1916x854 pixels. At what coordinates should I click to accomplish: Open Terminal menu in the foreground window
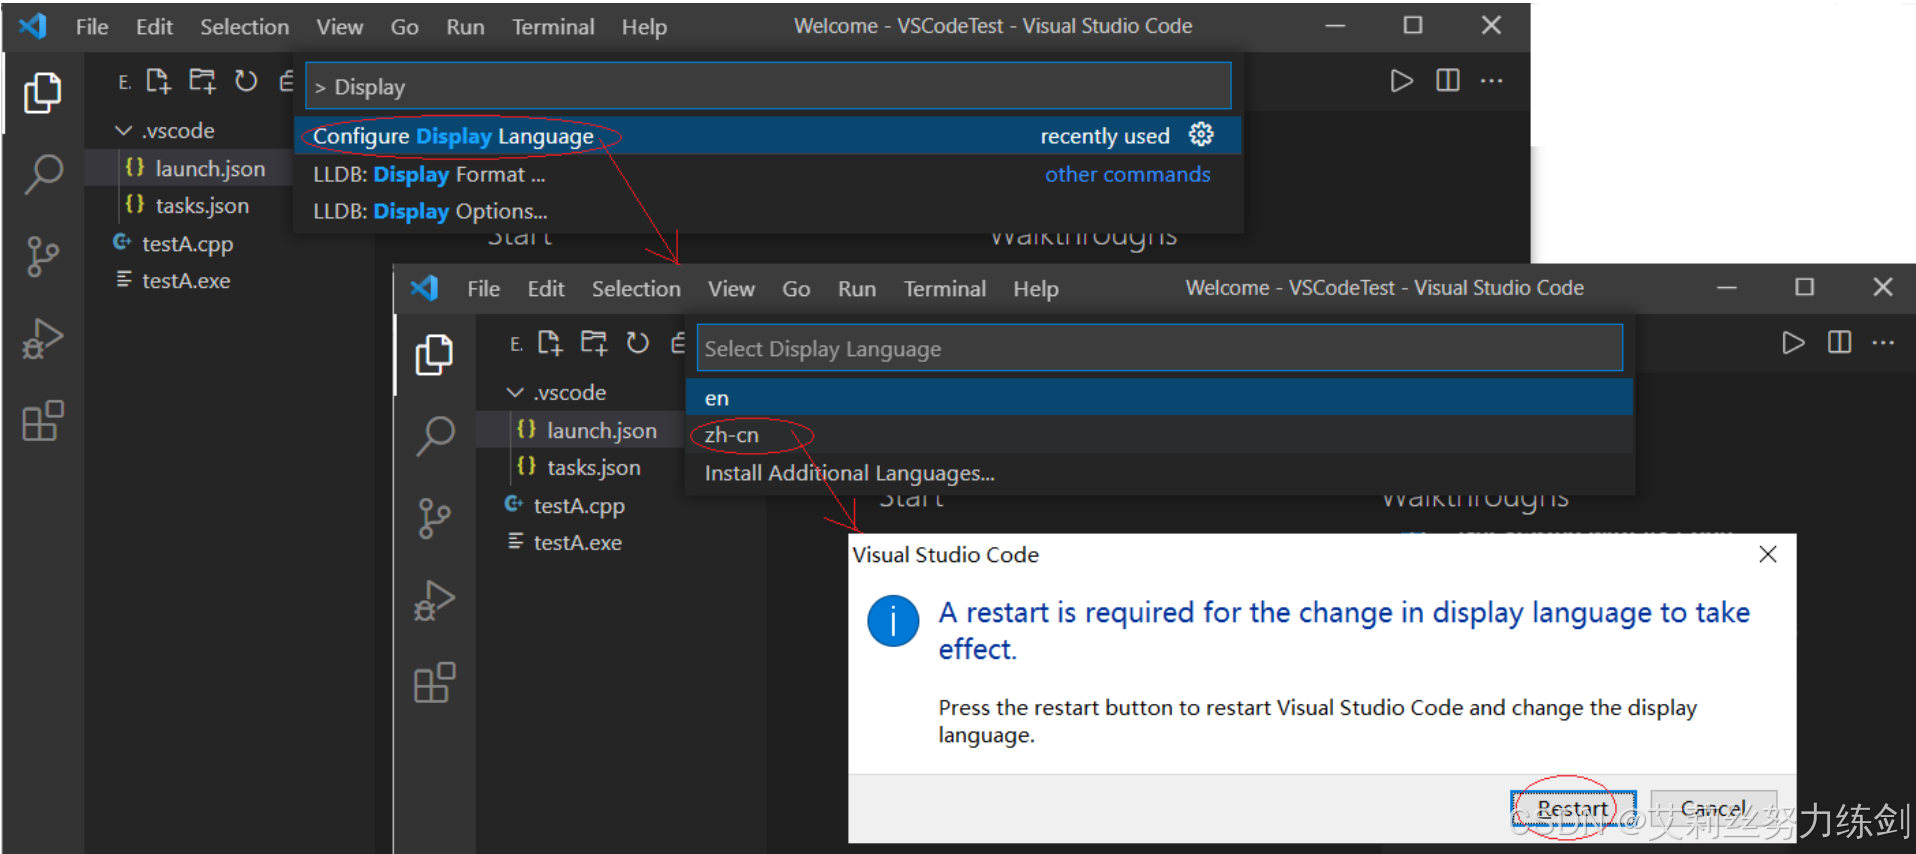(945, 289)
